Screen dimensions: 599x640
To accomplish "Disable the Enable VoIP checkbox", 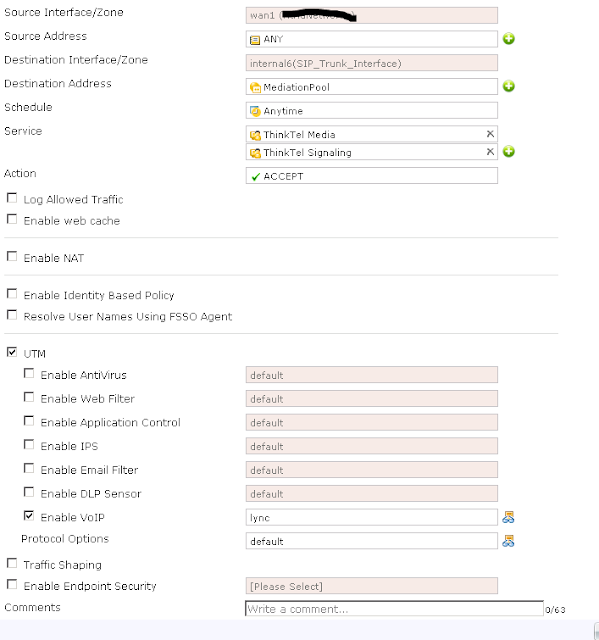I will point(29,516).
